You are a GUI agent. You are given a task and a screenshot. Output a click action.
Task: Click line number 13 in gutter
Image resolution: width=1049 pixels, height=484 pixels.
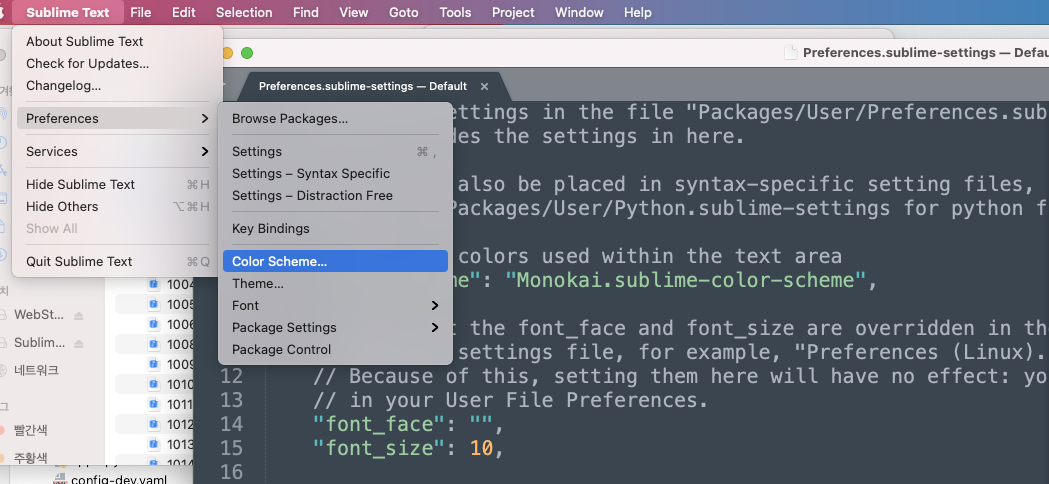231,400
